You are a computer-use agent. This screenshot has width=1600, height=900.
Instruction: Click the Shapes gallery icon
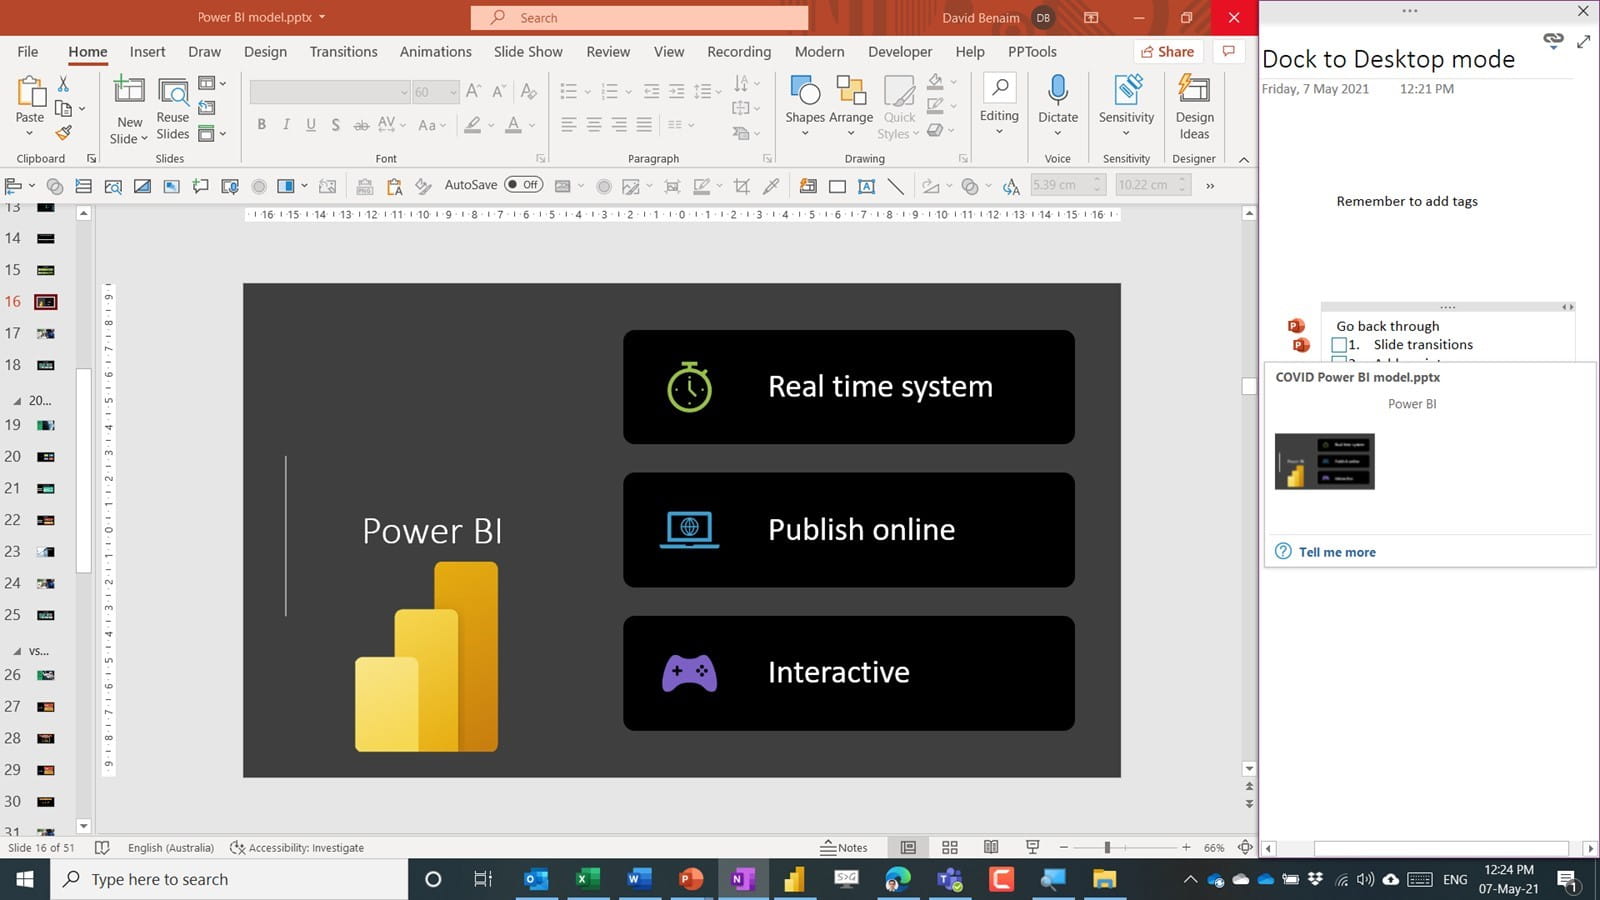pos(804,91)
